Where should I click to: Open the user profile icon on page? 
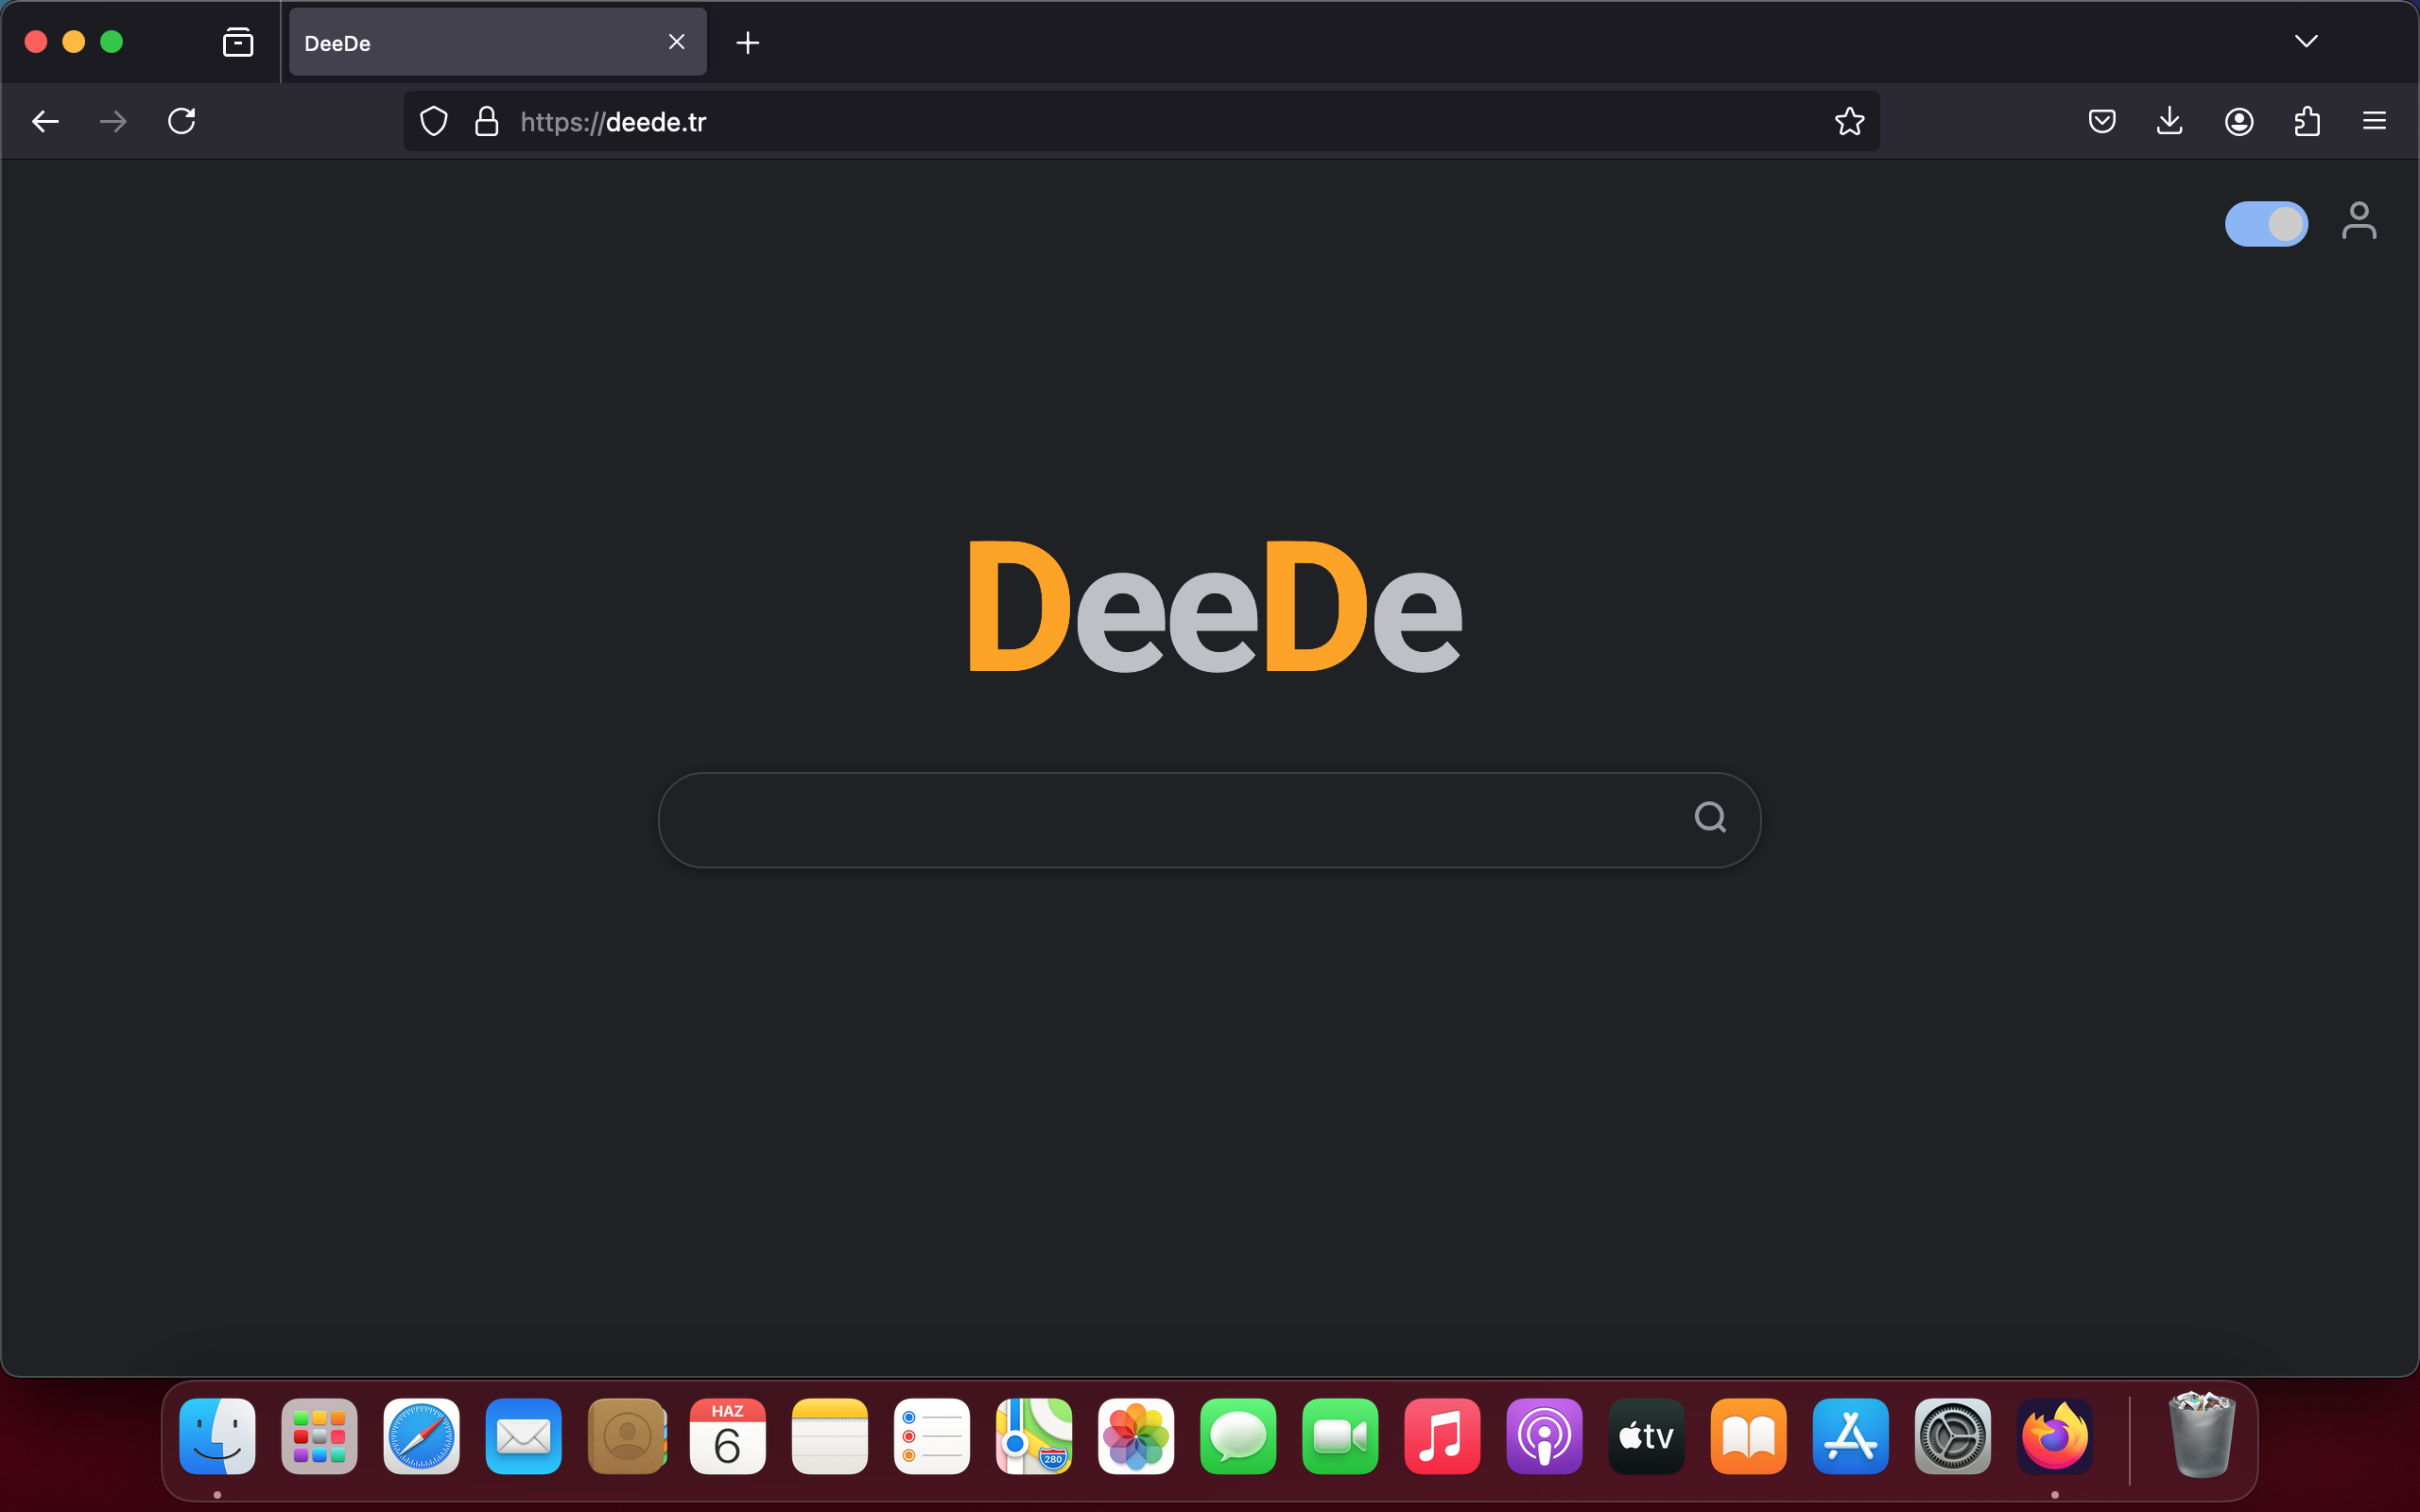(x=2358, y=221)
